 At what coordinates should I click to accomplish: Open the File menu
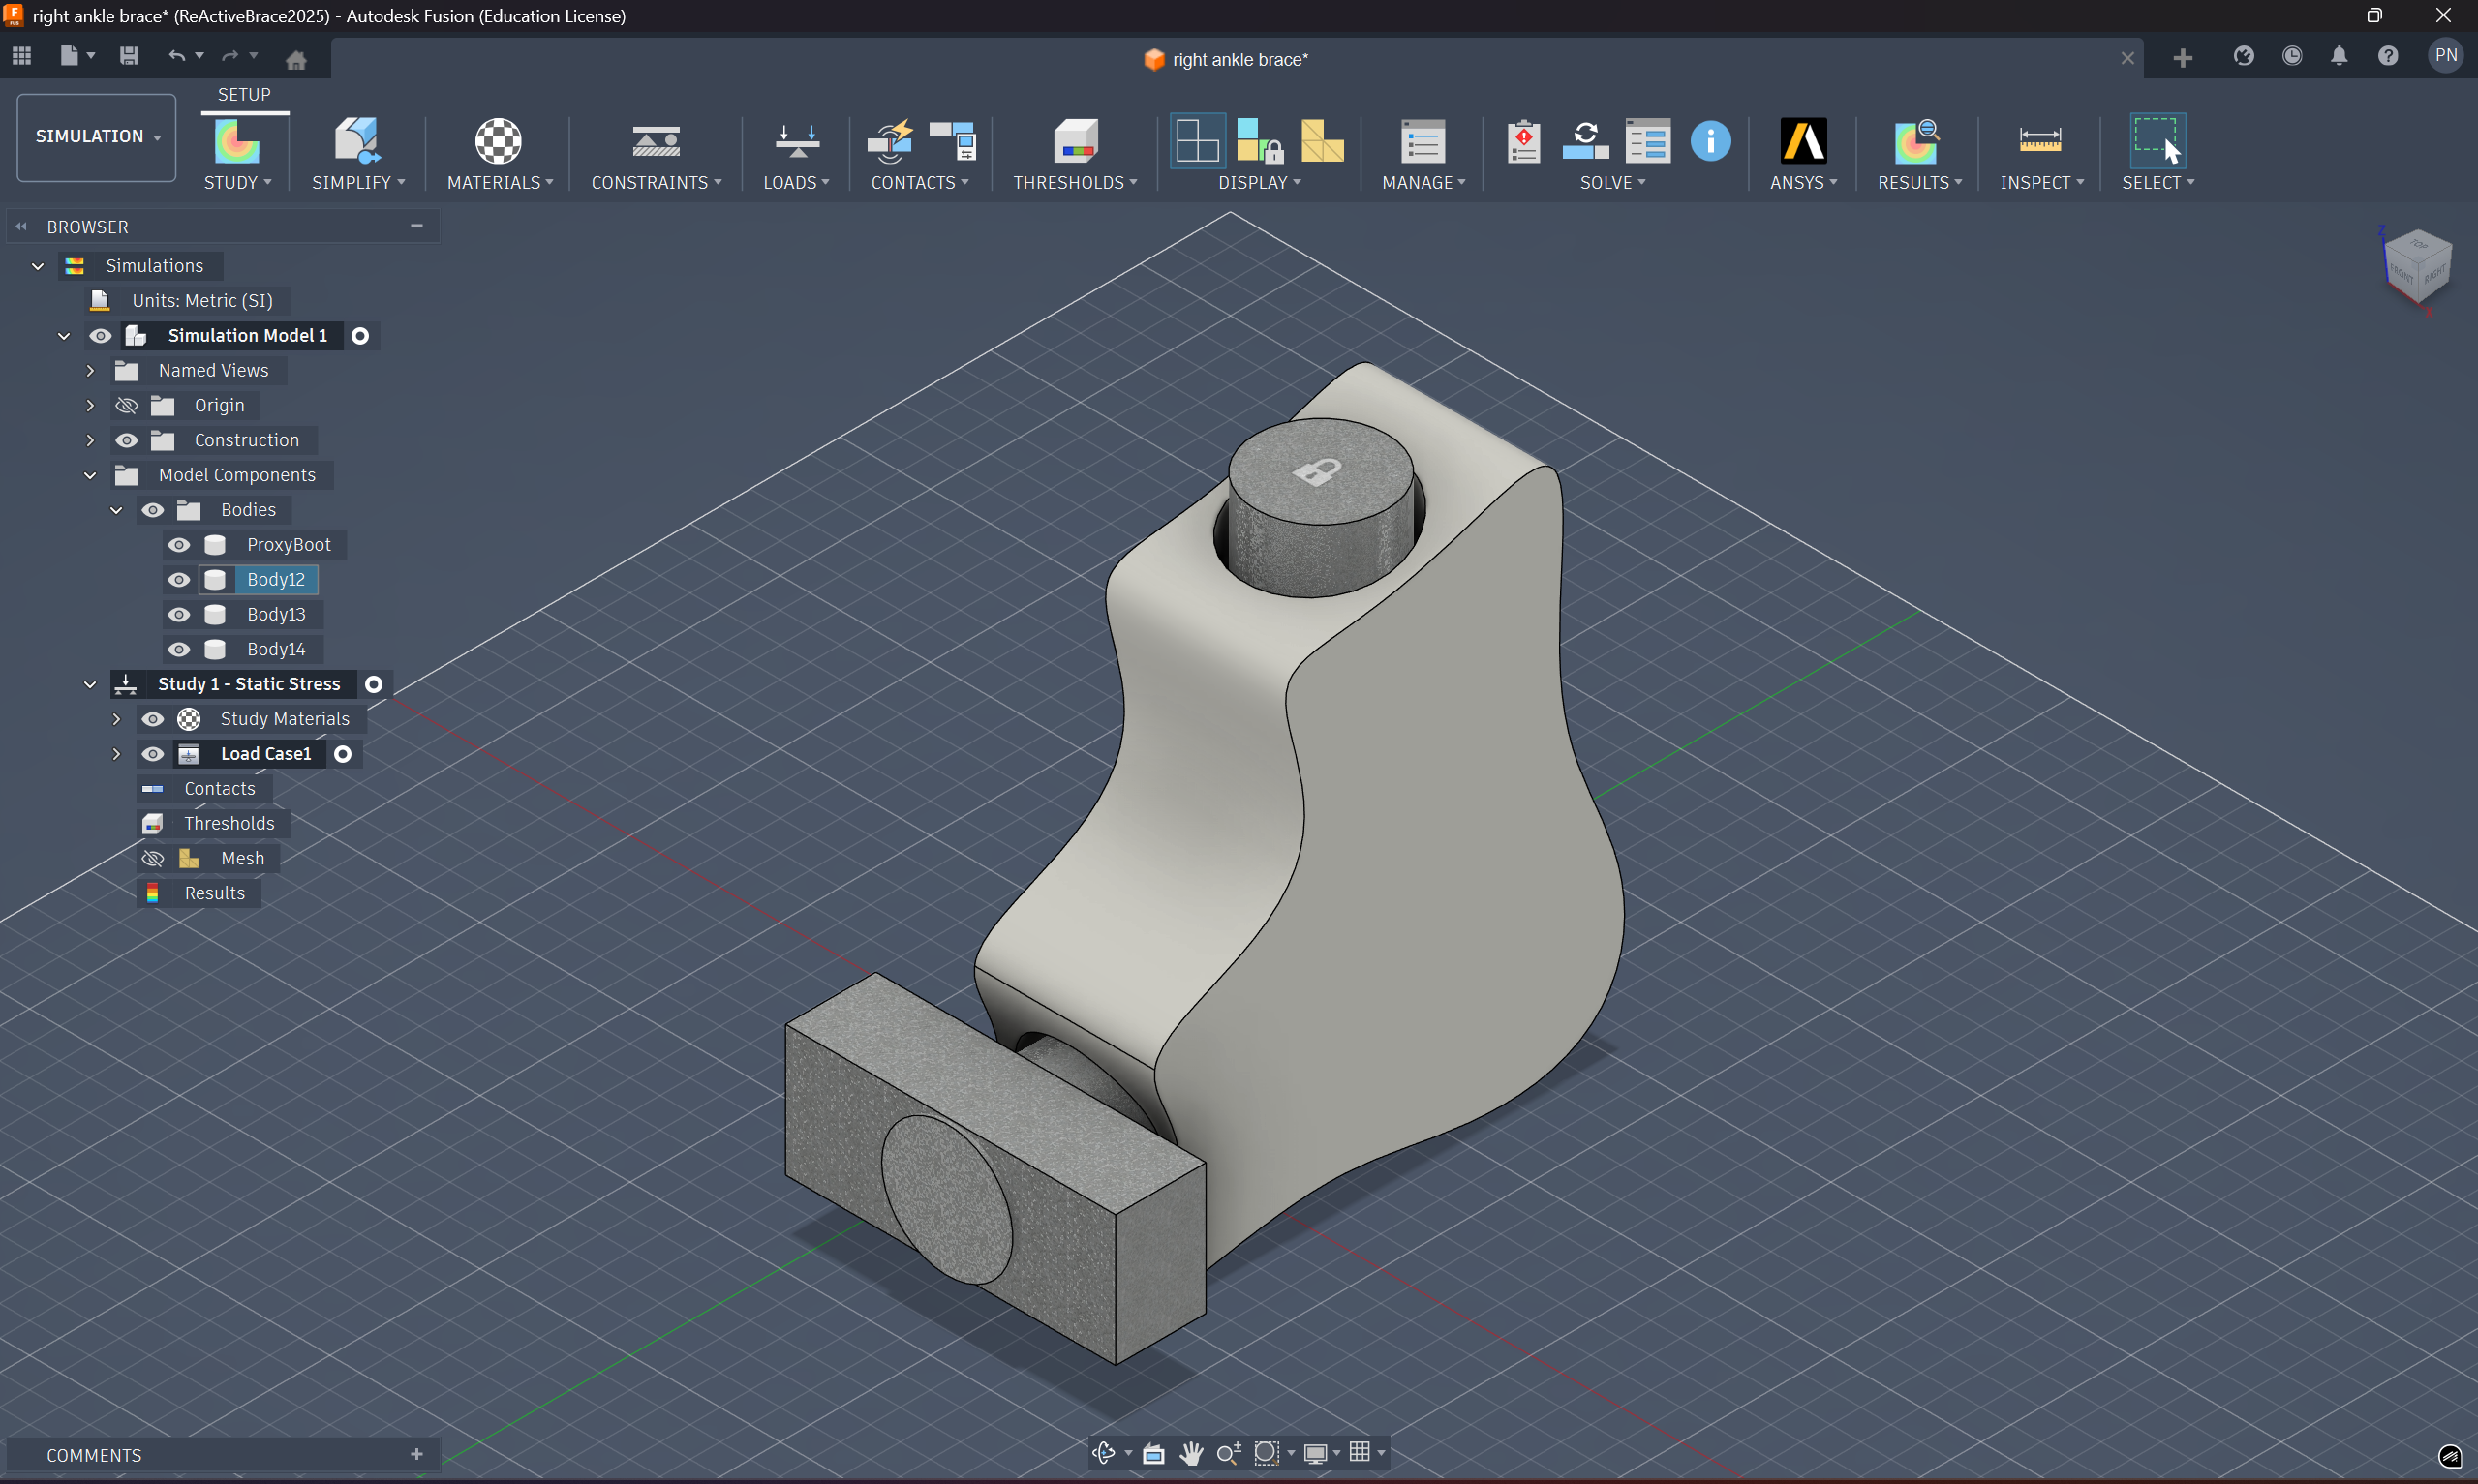click(x=69, y=56)
